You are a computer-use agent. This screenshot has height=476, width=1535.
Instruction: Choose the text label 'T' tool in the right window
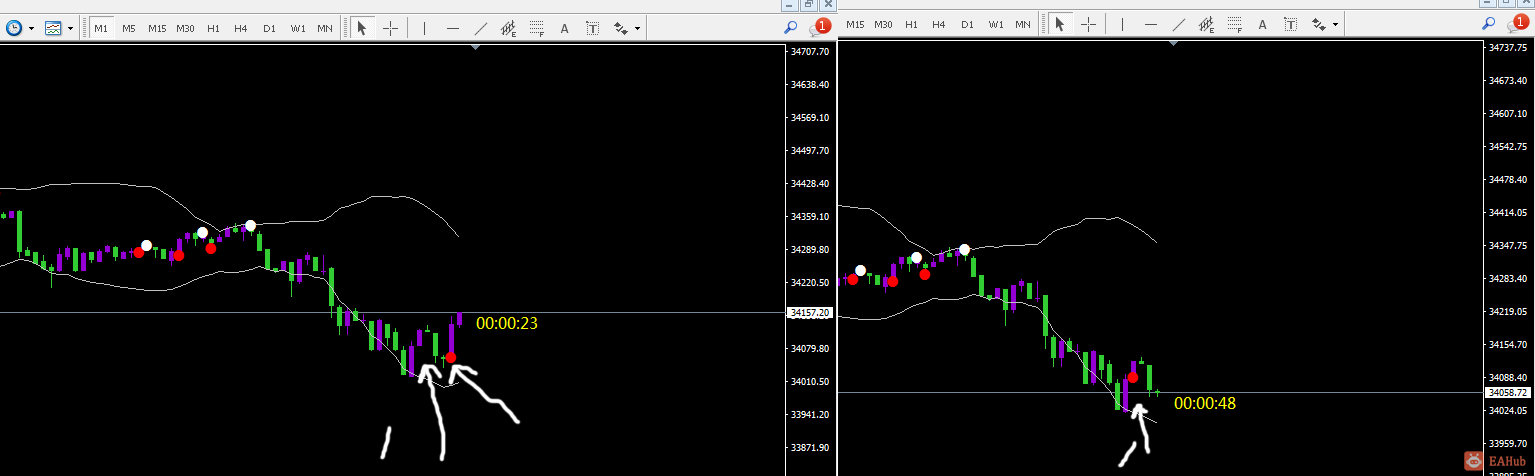1291,23
